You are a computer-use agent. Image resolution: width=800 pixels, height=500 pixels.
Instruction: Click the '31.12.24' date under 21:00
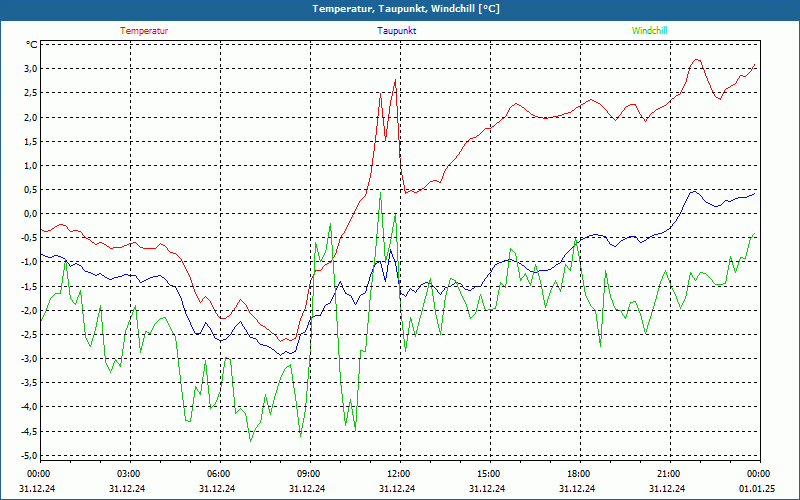click(667, 489)
